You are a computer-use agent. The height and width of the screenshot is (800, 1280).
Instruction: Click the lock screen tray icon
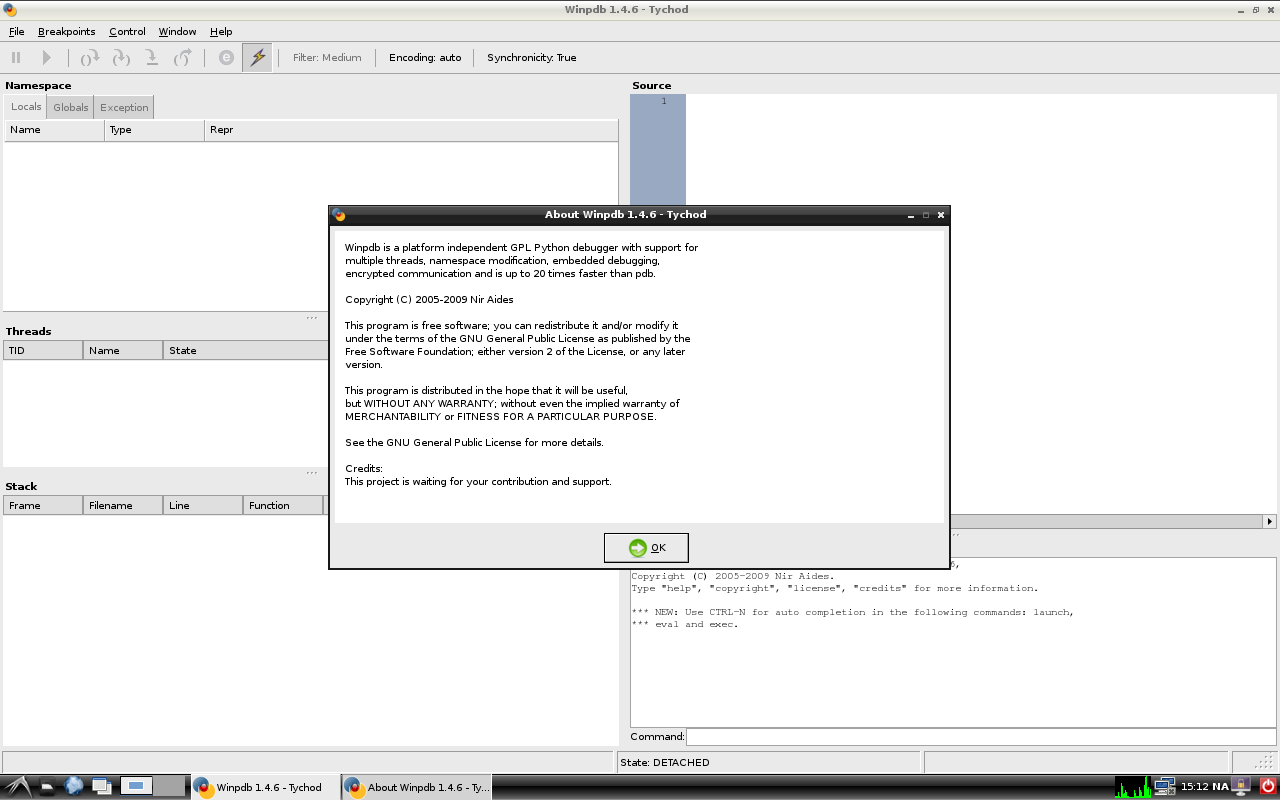(1242, 787)
